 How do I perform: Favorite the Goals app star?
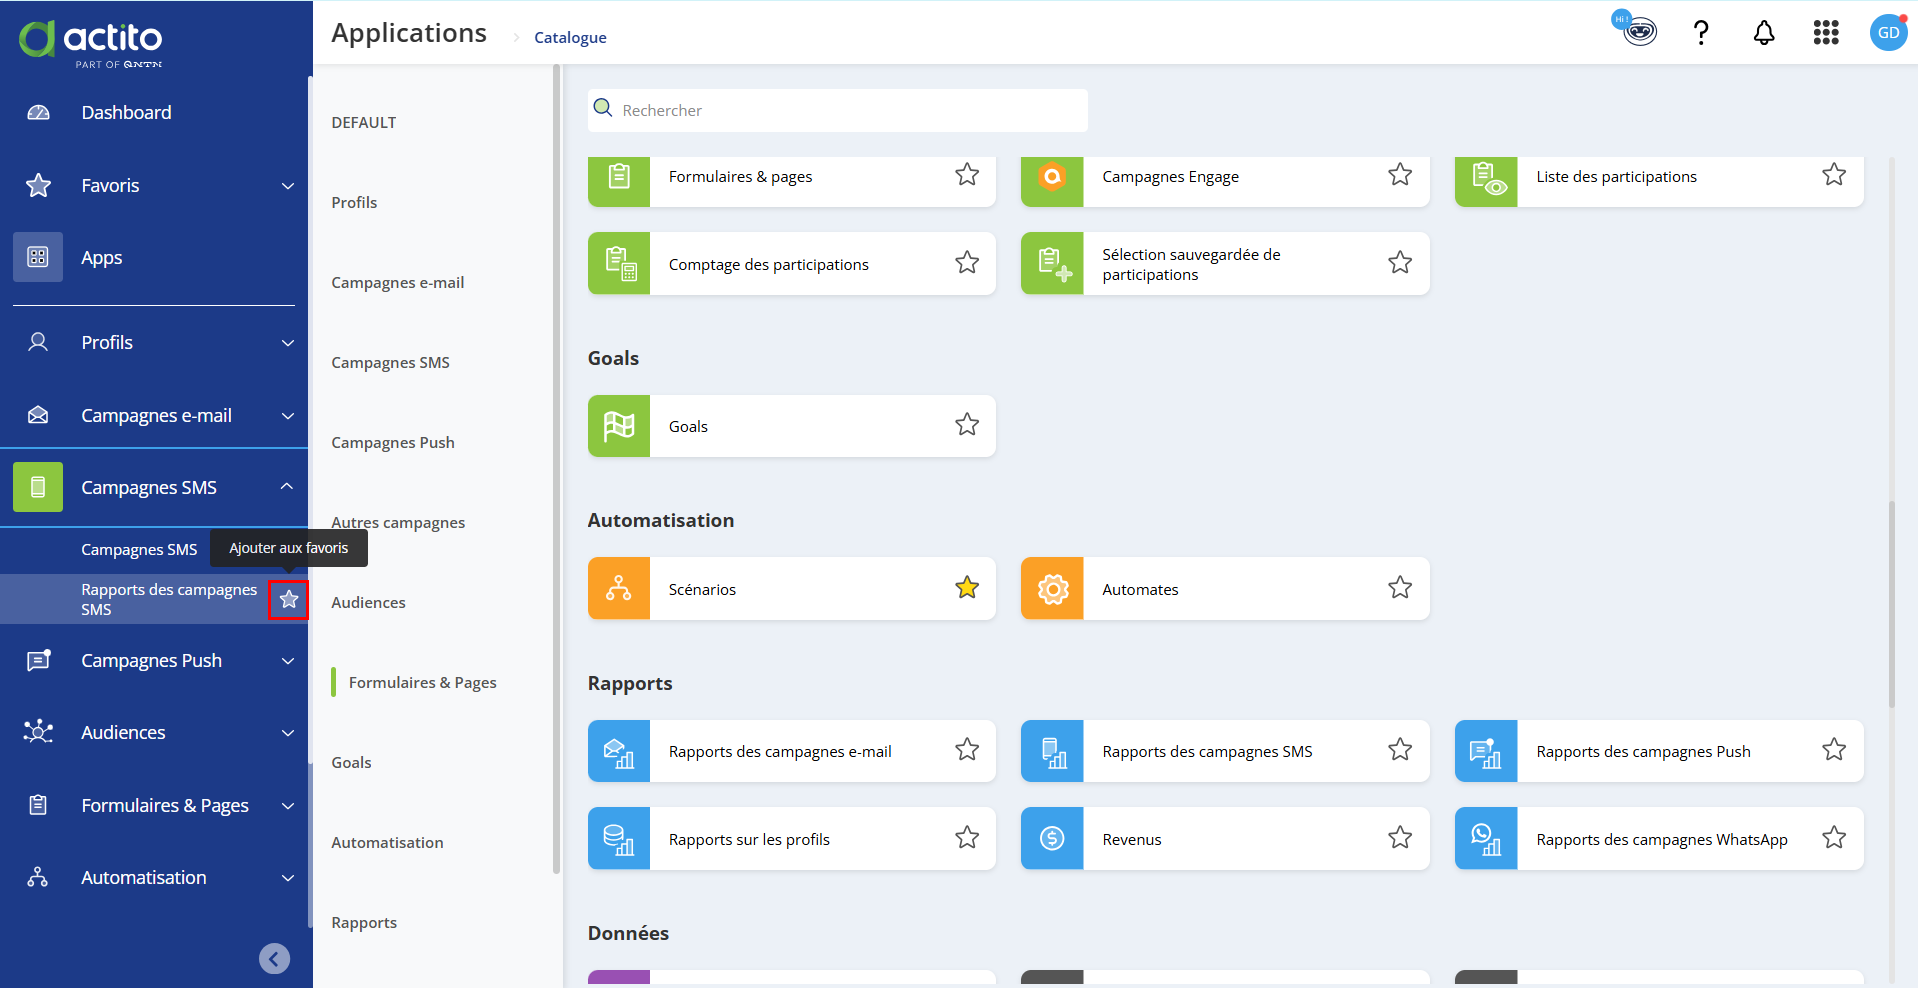point(967,424)
